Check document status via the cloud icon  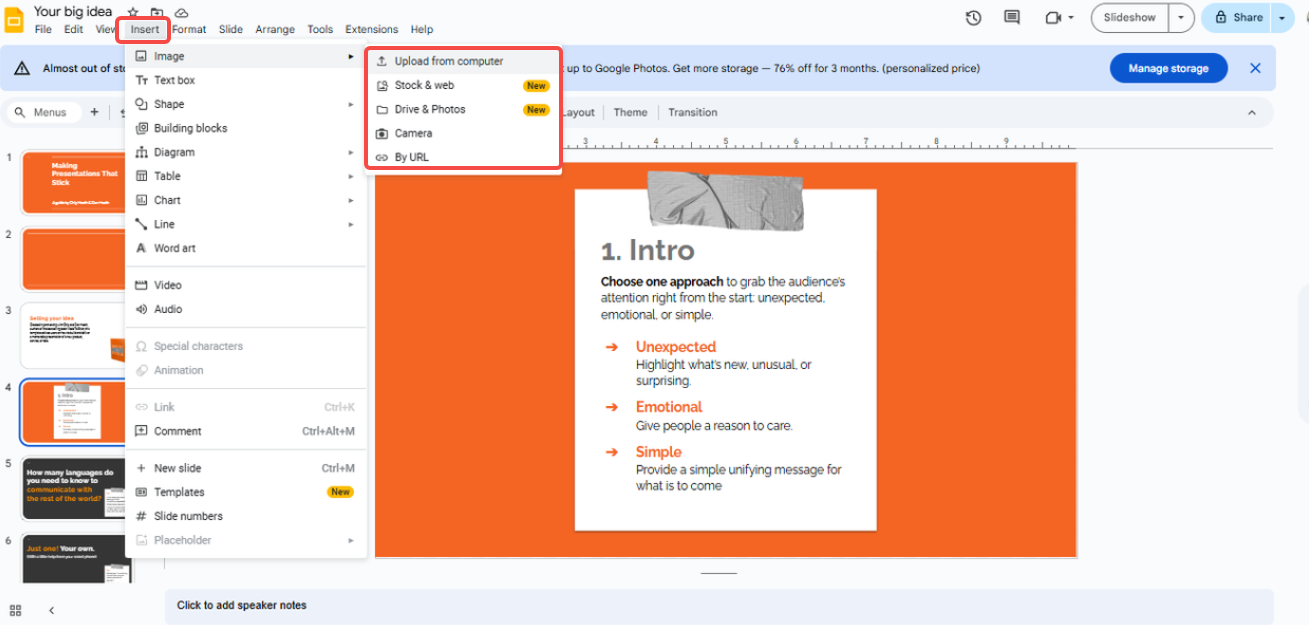tap(181, 11)
